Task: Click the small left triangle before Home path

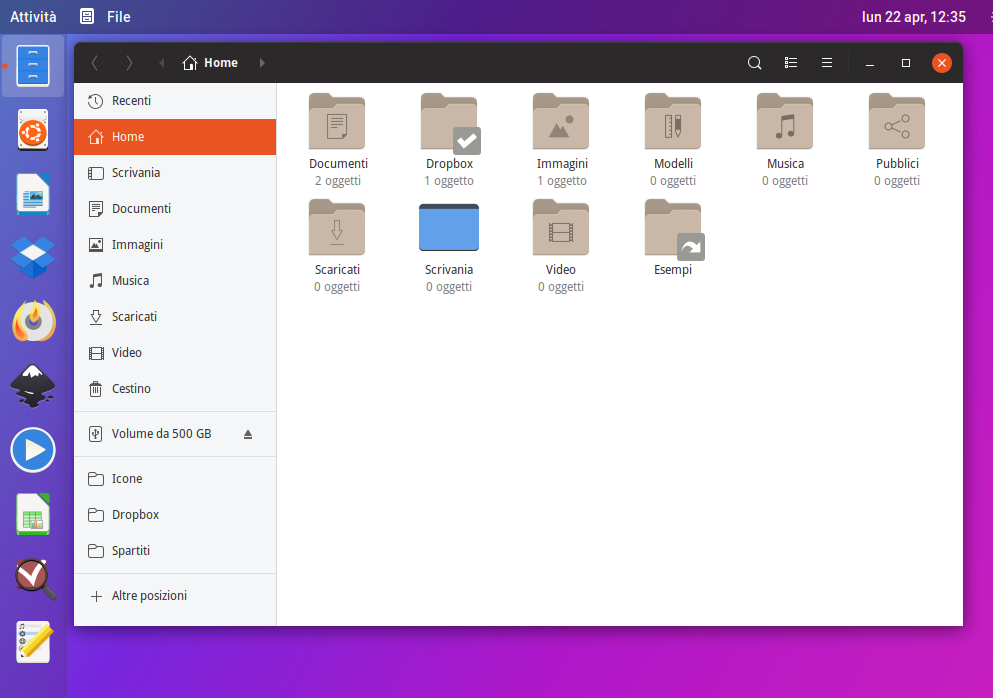Action: click(161, 63)
